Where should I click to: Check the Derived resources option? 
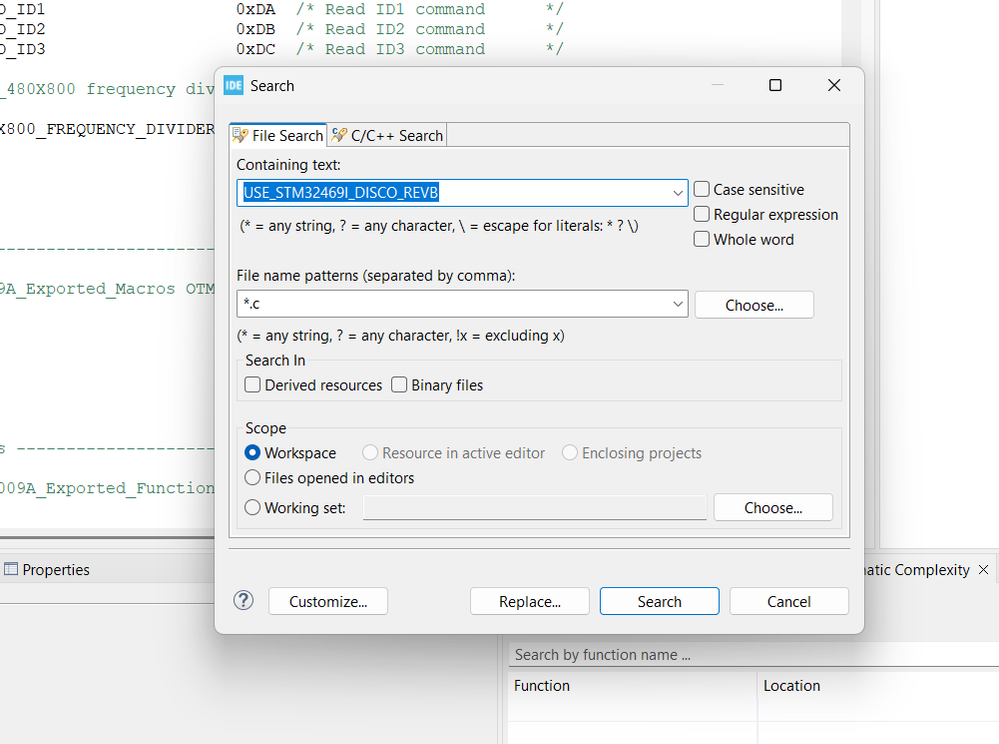pyautogui.click(x=252, y=385)
